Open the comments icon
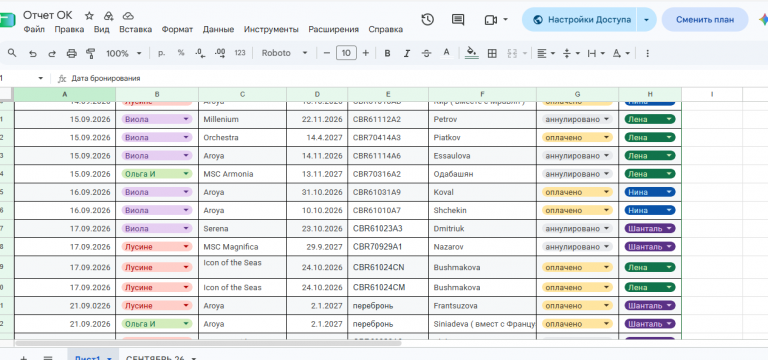The image size is (768, 360). point(457,20)
